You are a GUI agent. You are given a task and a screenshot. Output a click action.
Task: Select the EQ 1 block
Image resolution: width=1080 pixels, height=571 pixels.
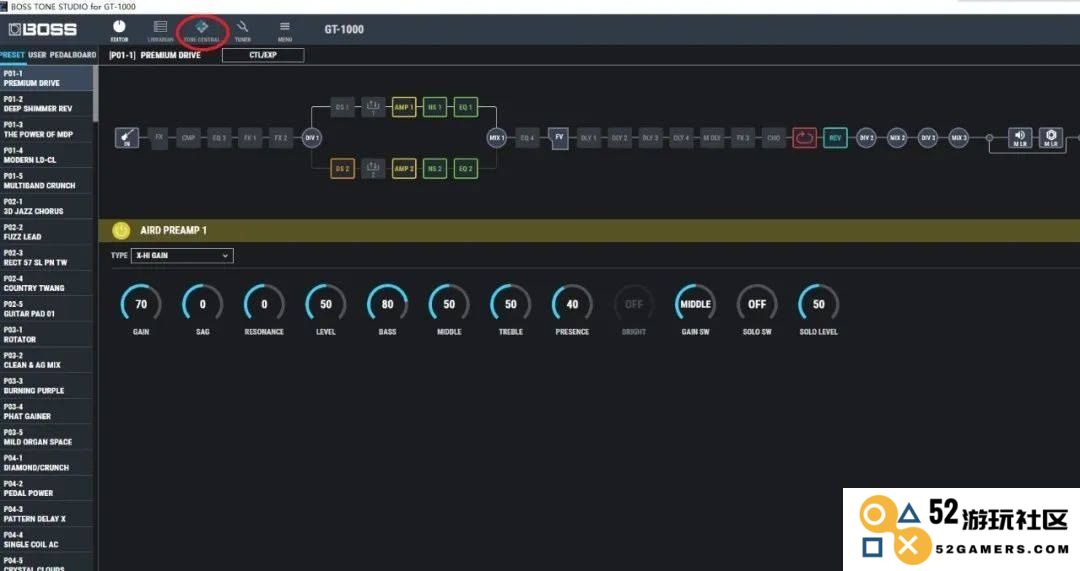point(466,107)
